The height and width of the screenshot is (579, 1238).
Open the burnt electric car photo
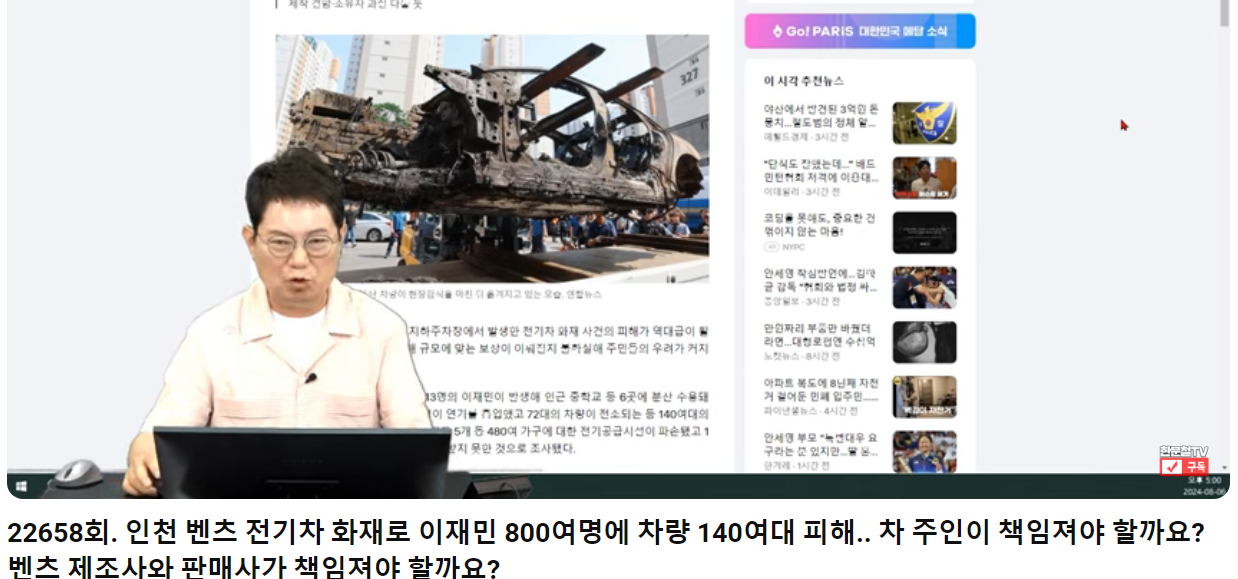[492, 158]
